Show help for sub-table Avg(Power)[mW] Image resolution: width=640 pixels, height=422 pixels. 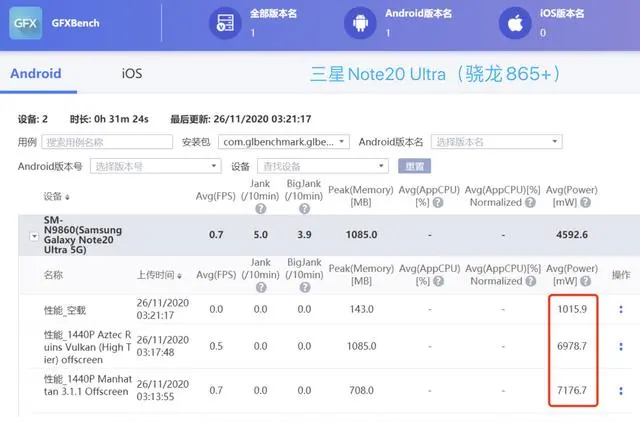(586, 281)
